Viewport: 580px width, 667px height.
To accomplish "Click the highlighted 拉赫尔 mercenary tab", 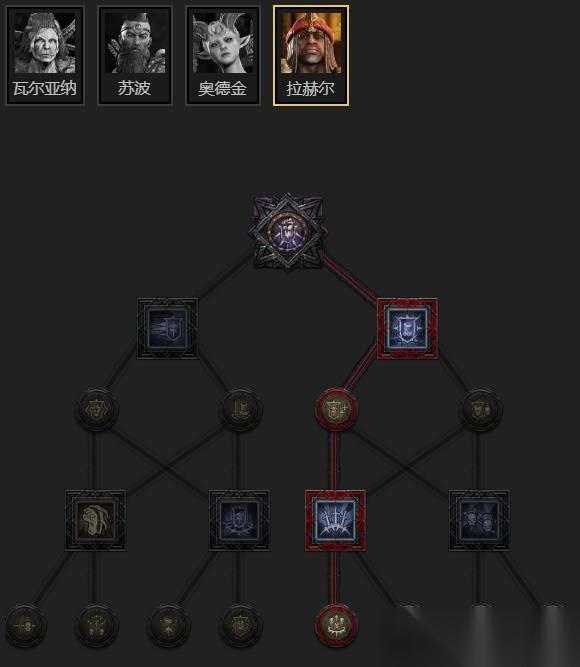I will pyautogui.click(x=311, y=56).
